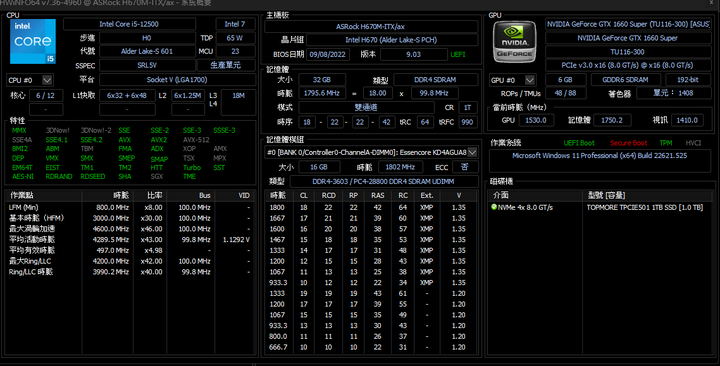Click the AES-NI feature flag

[x=23, y=176]
